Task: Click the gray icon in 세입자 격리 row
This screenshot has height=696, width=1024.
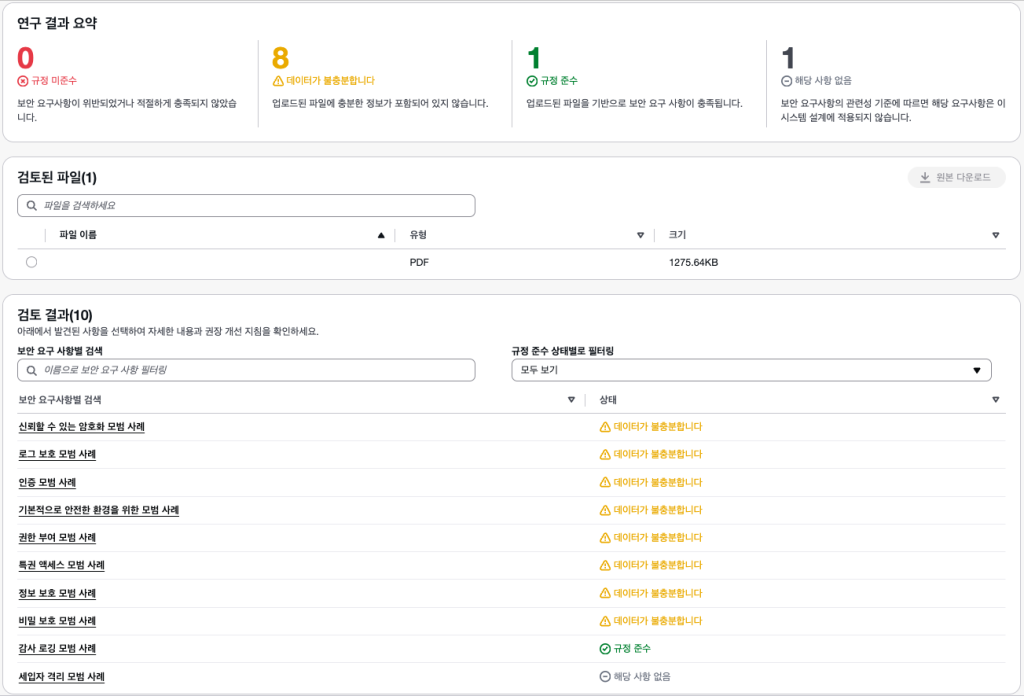Action: tap(605, 677)
